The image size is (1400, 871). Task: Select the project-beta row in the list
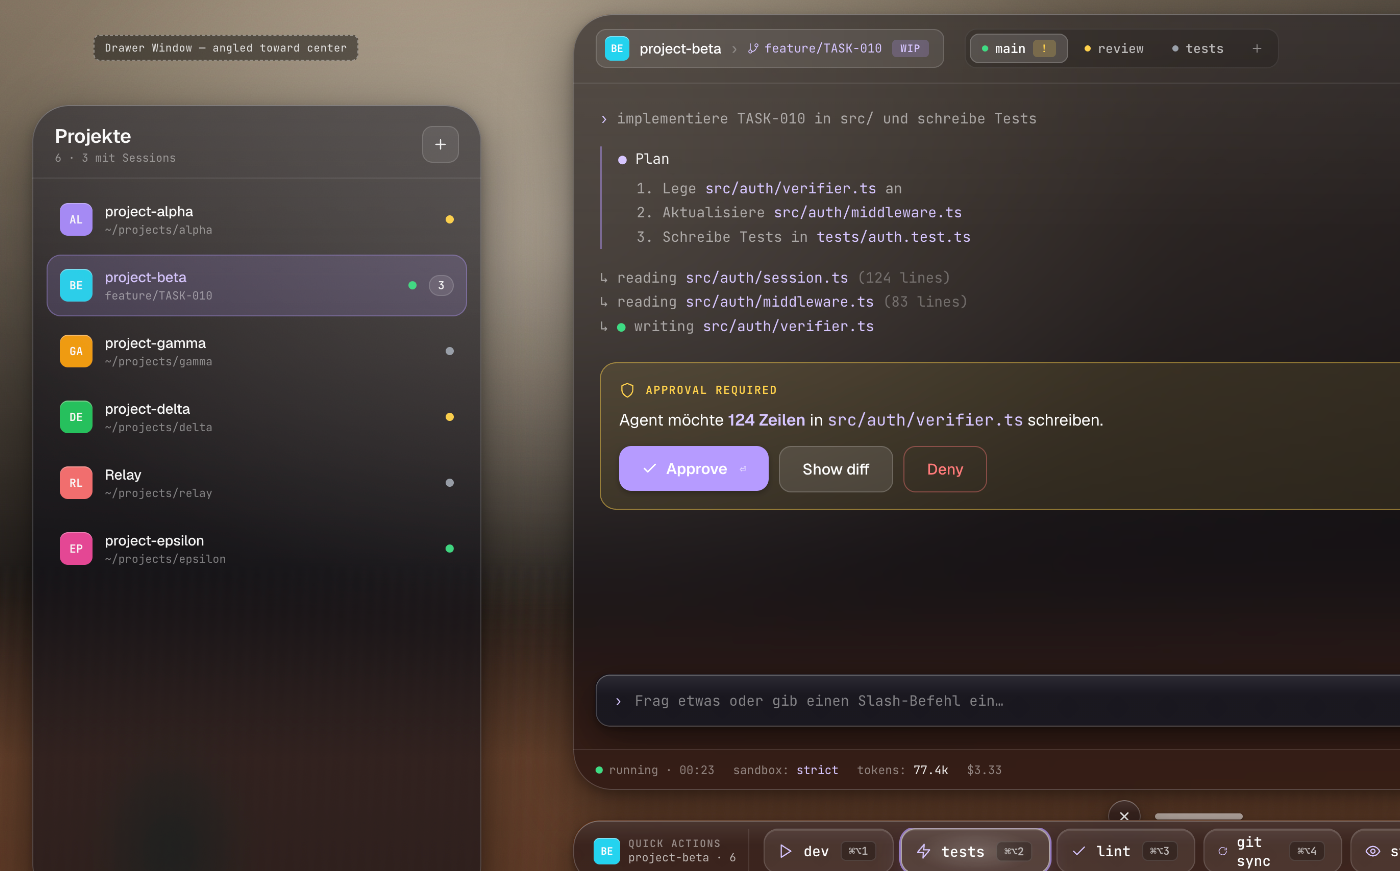tap(257, 286)
